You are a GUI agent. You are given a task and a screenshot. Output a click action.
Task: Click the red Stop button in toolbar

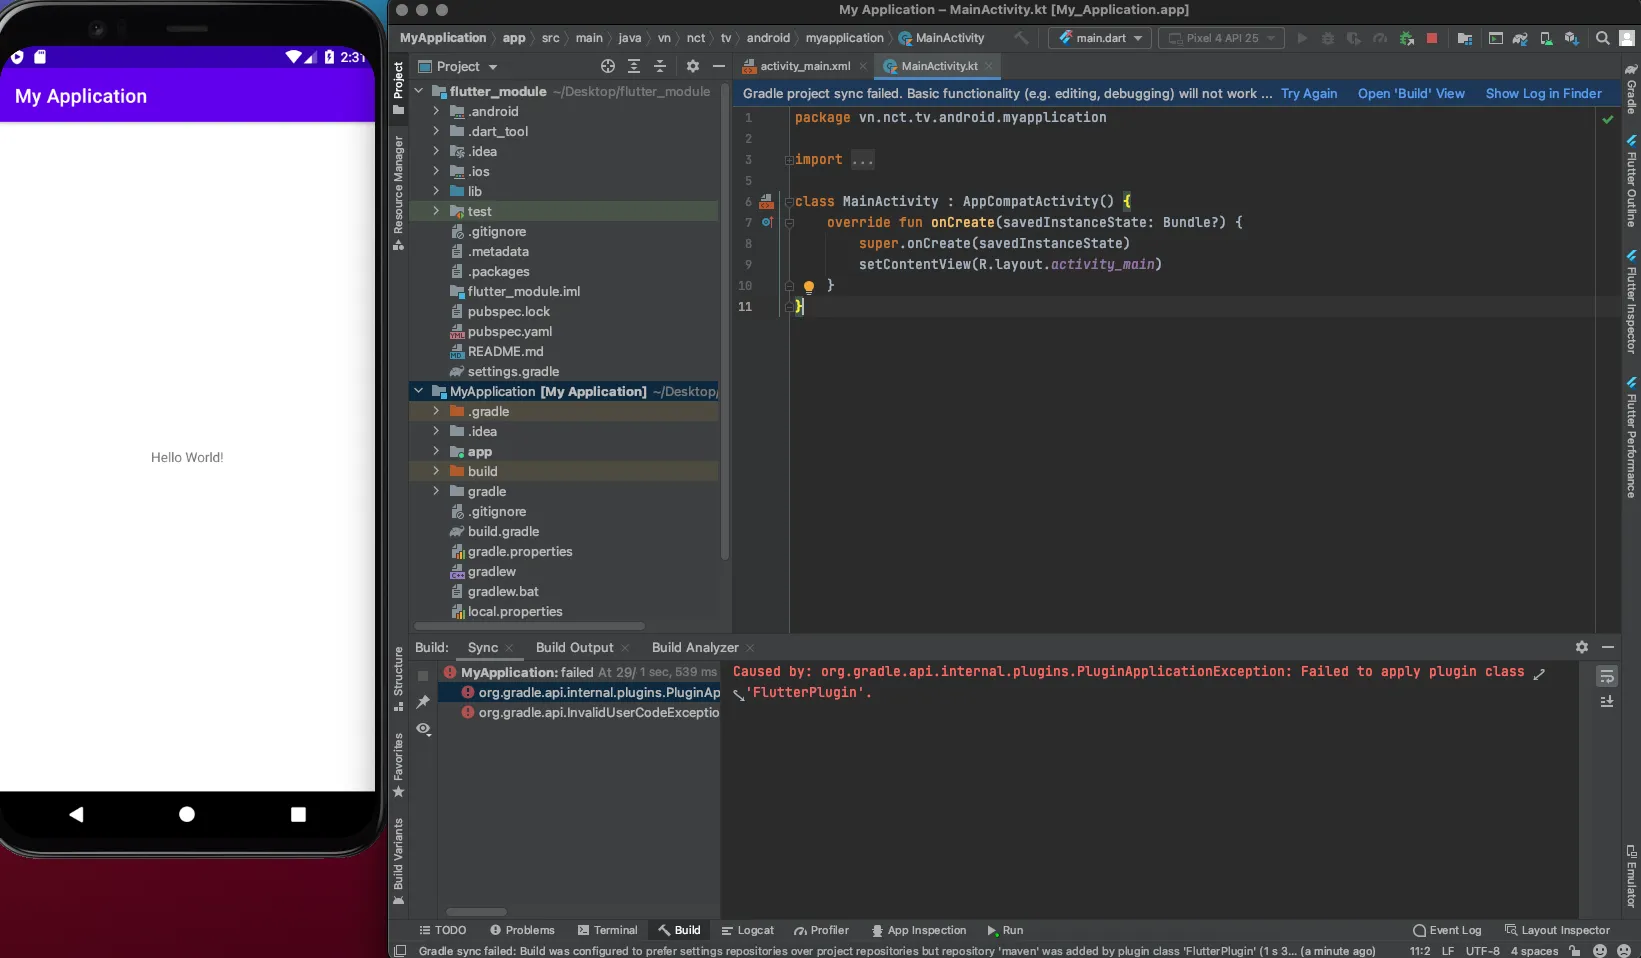point(1431,38)
